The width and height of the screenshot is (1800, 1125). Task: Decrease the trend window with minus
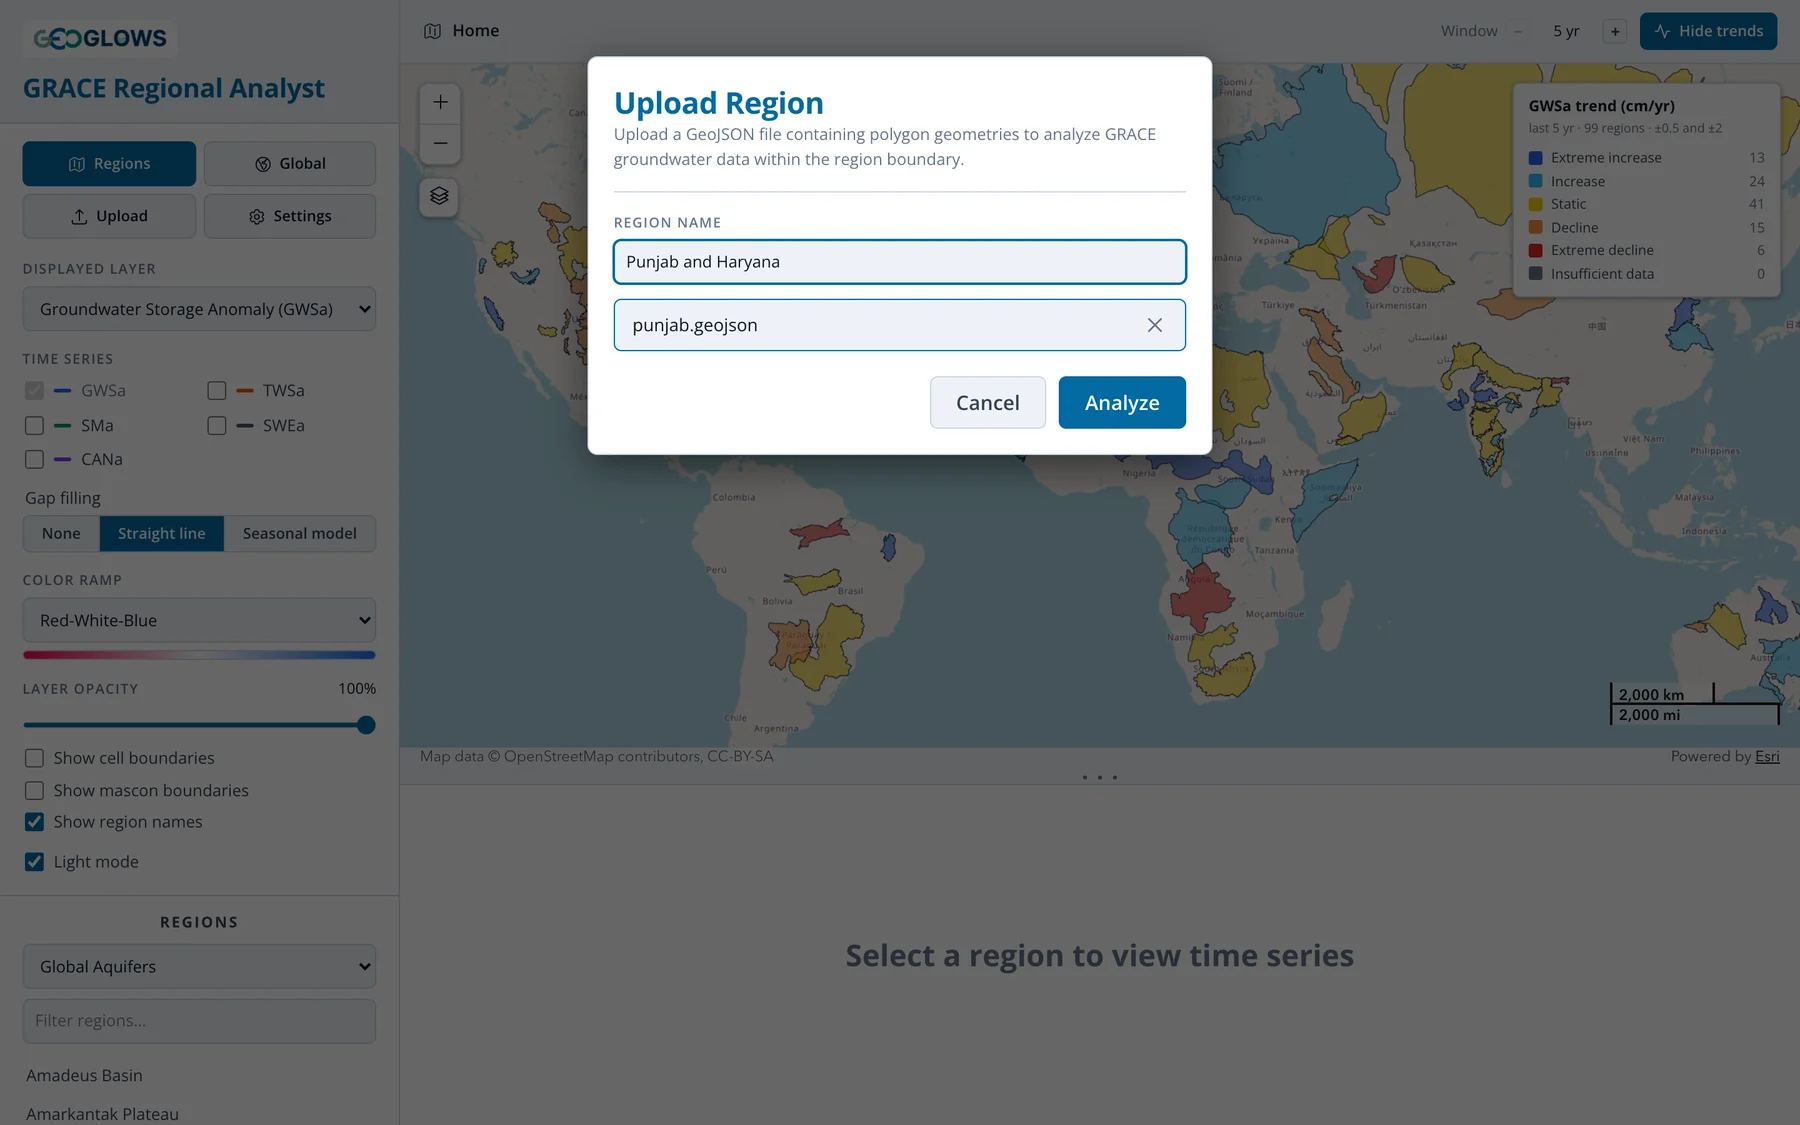pos(1518,31)
